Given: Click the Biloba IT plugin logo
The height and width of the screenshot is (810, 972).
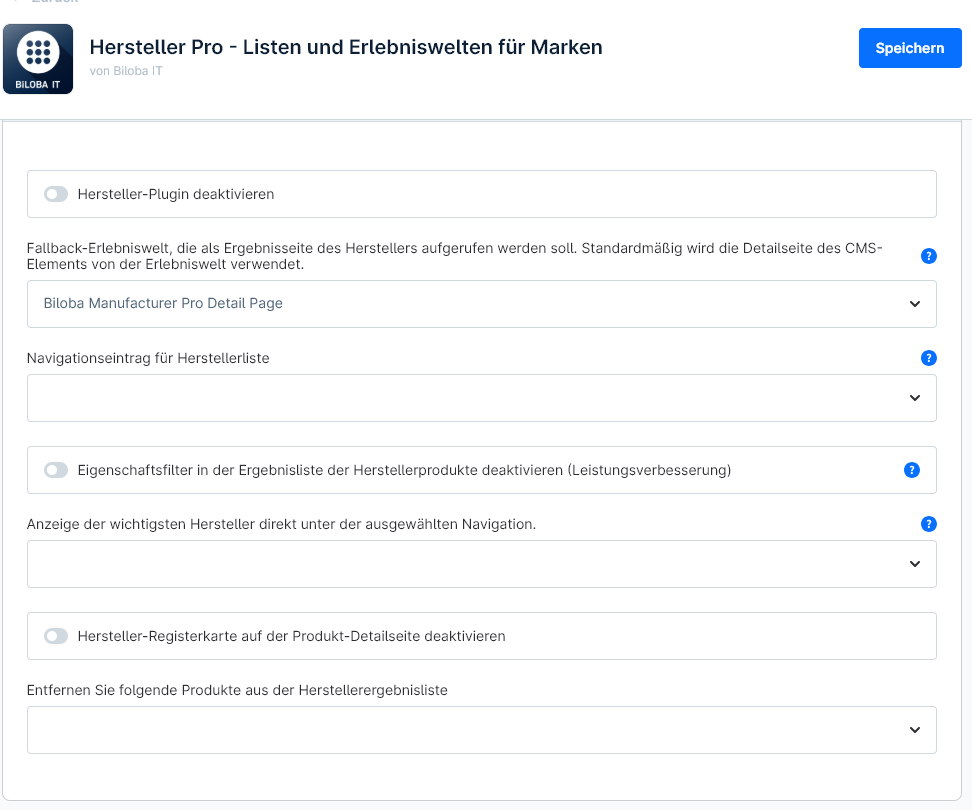Looking at the screenshot, I should pyautogui.click(x=38, y=59).
